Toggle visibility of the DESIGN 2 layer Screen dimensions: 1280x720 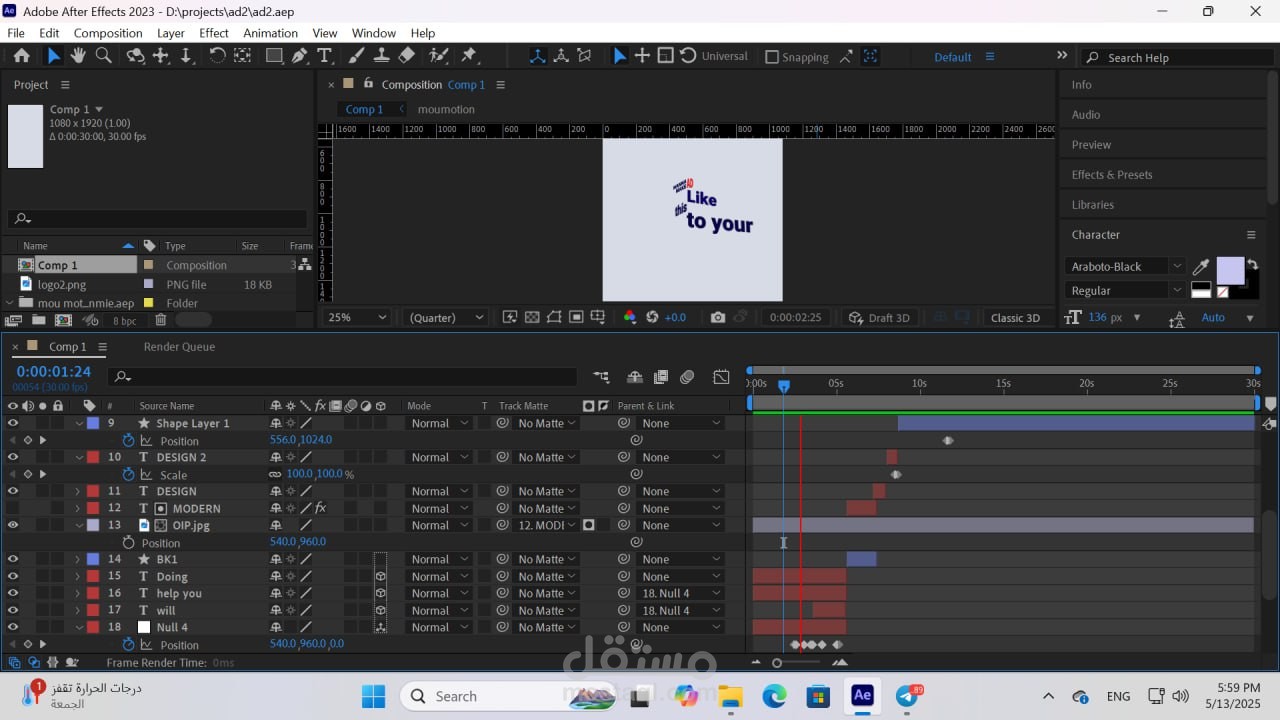pyautogui.click(x=13, y=457)
